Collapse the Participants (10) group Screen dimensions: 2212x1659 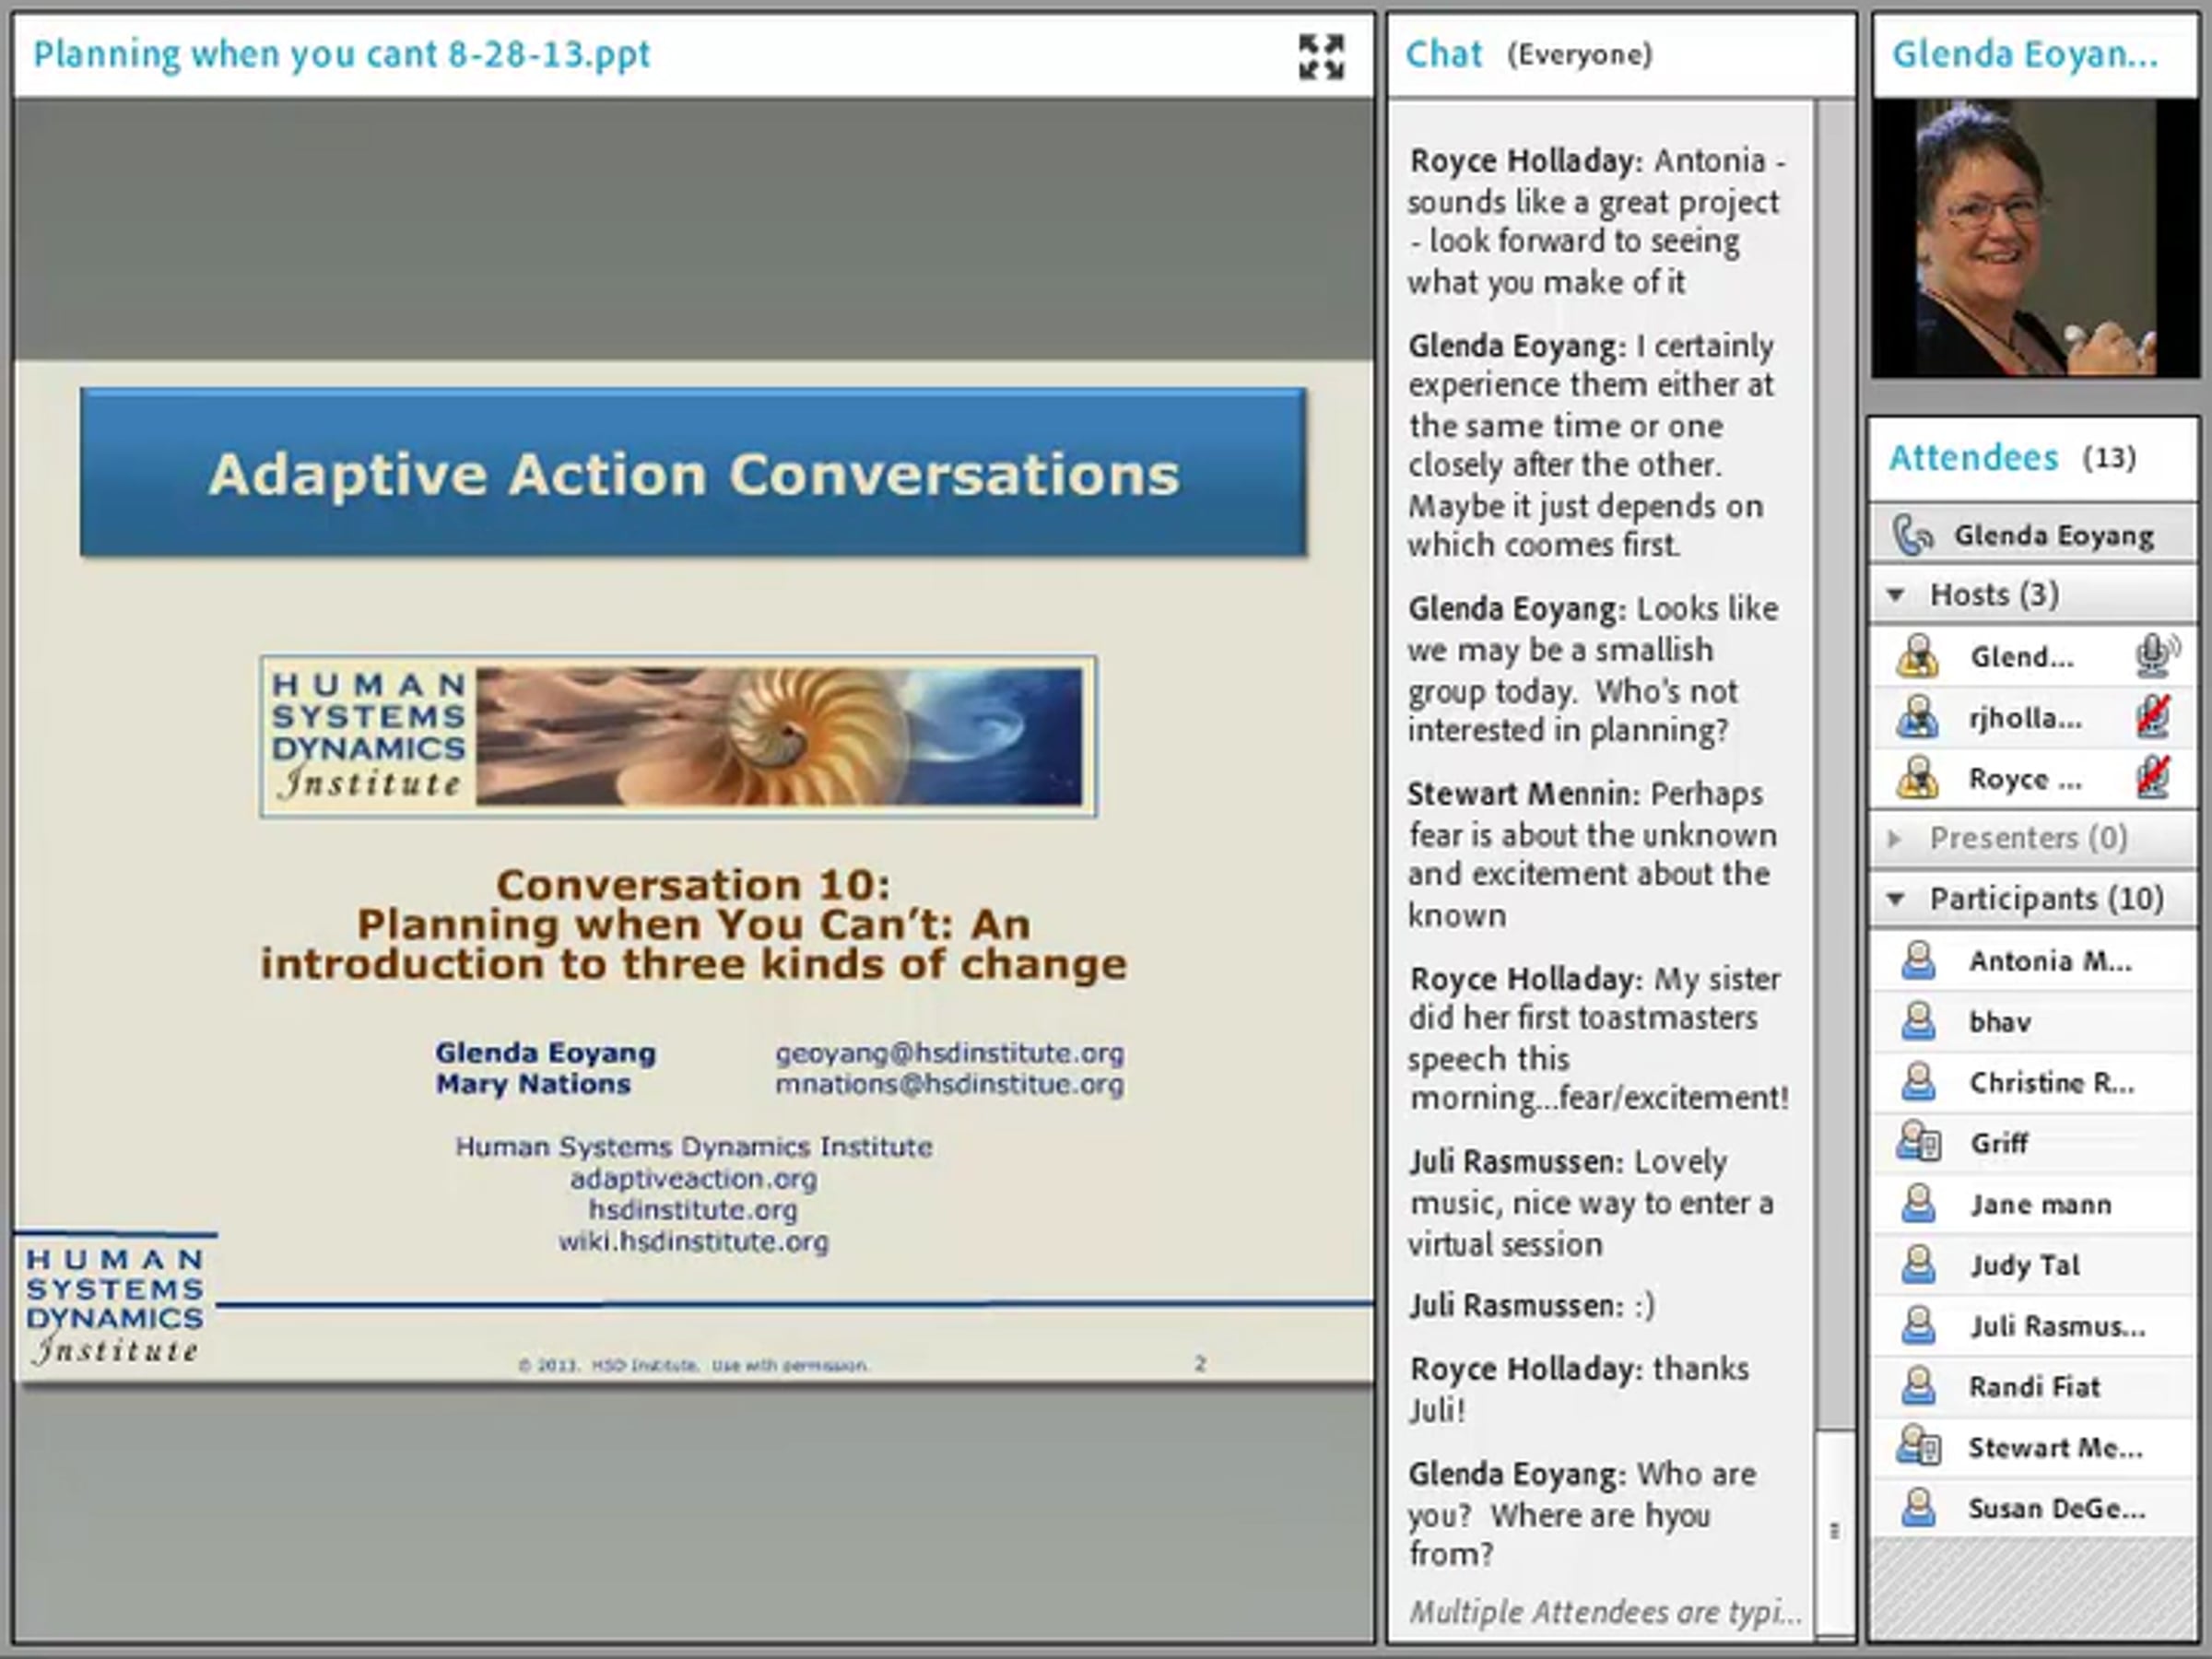point(1895,899)
